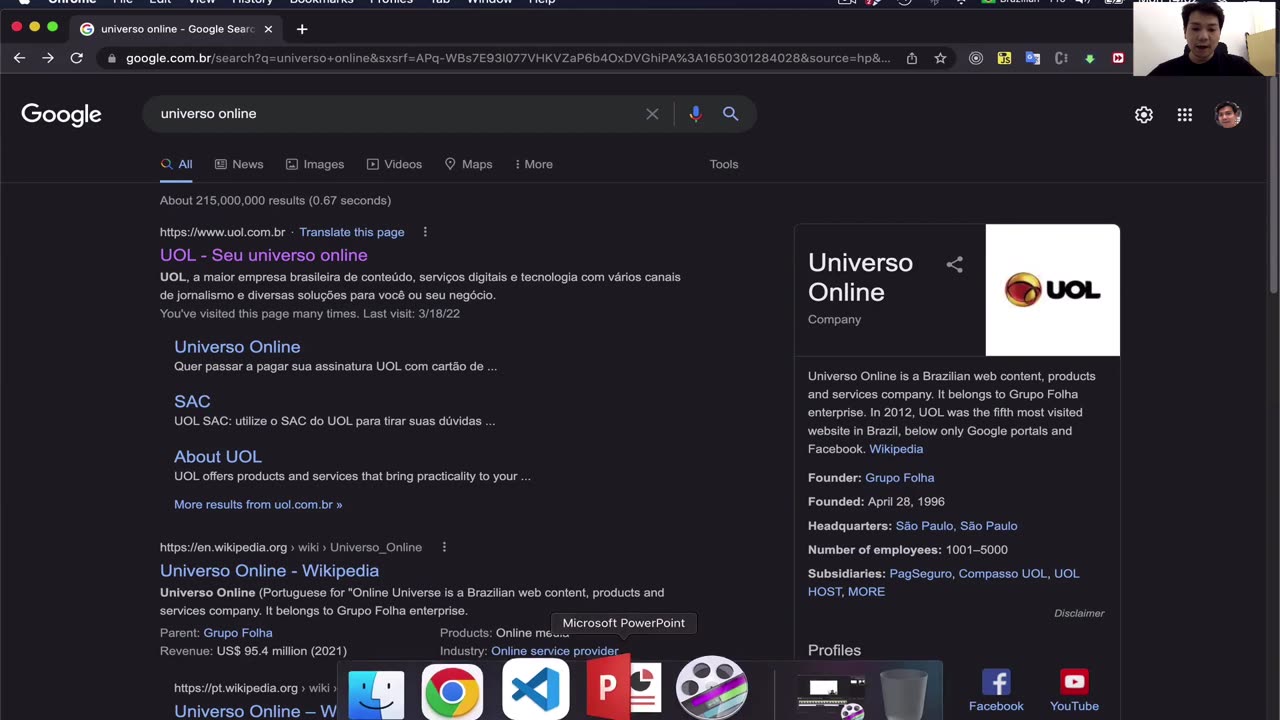Open the About UOL sitelink
This screenshot has height=720, width=1280.
tap(217, 457)
